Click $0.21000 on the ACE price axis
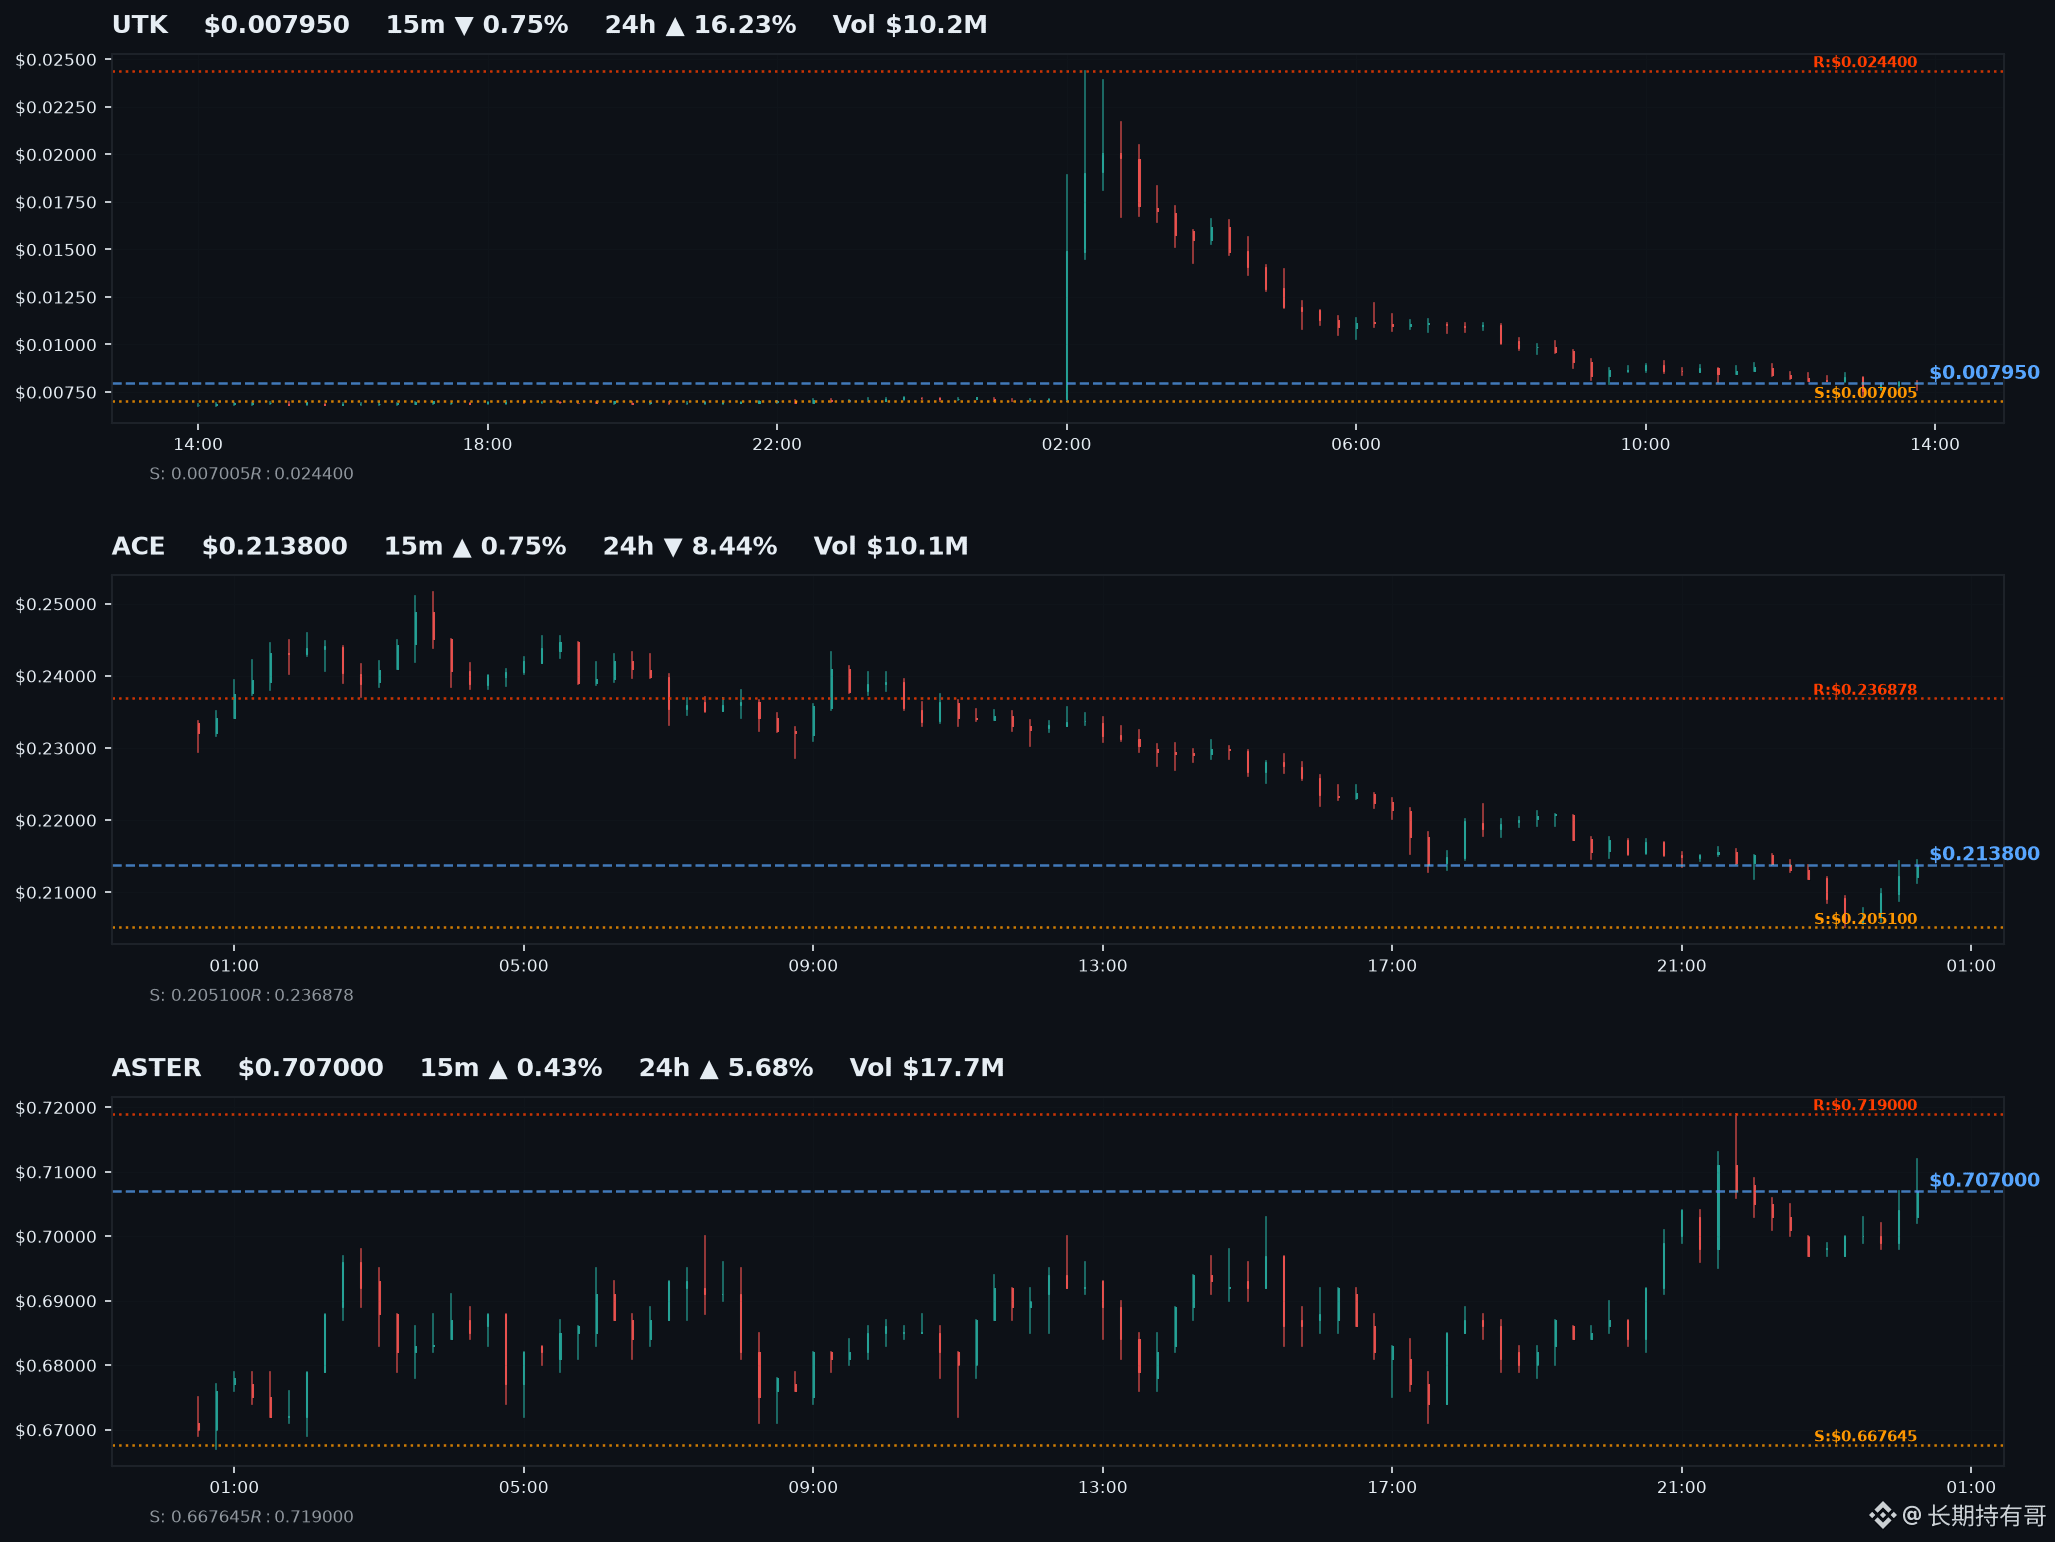This screenshot has height=1542, width=2055. click(x=56, y=893)
